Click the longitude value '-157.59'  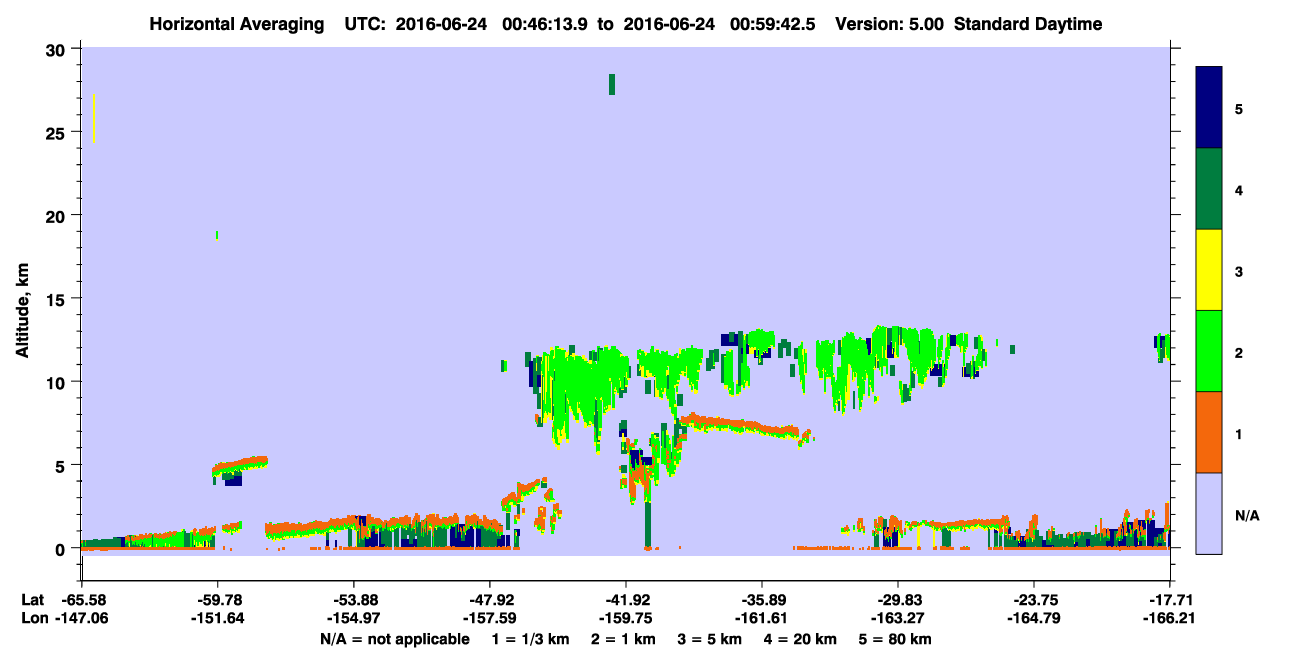pos(489,618)
